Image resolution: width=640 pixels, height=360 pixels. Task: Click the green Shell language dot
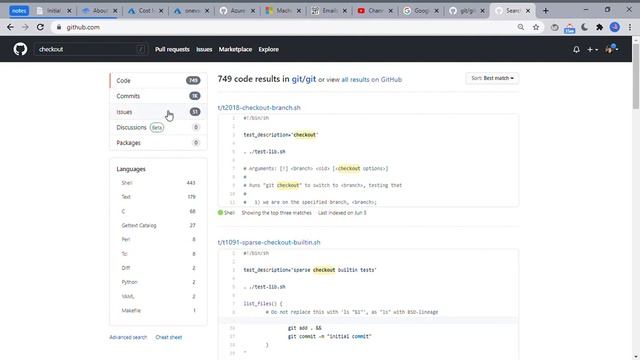point(220,213)
